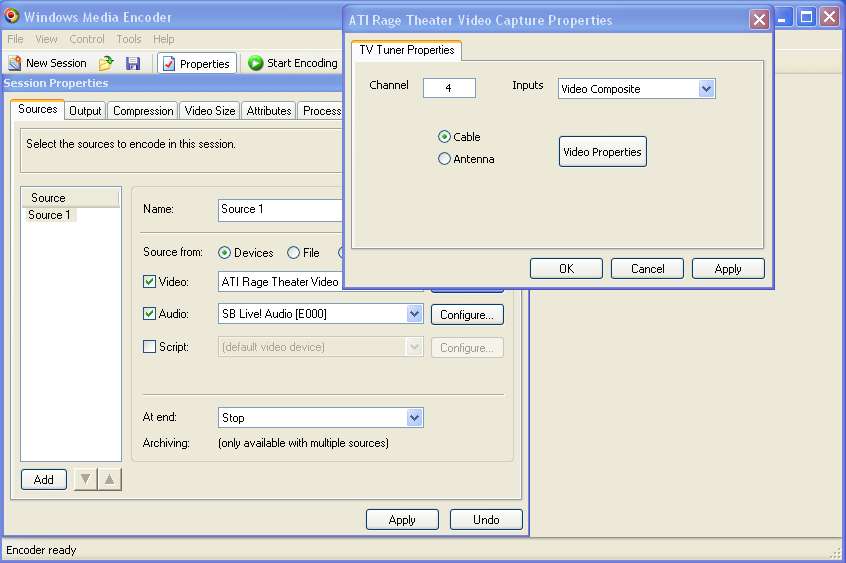Switch to the Video Size tab

click(210, 111)
